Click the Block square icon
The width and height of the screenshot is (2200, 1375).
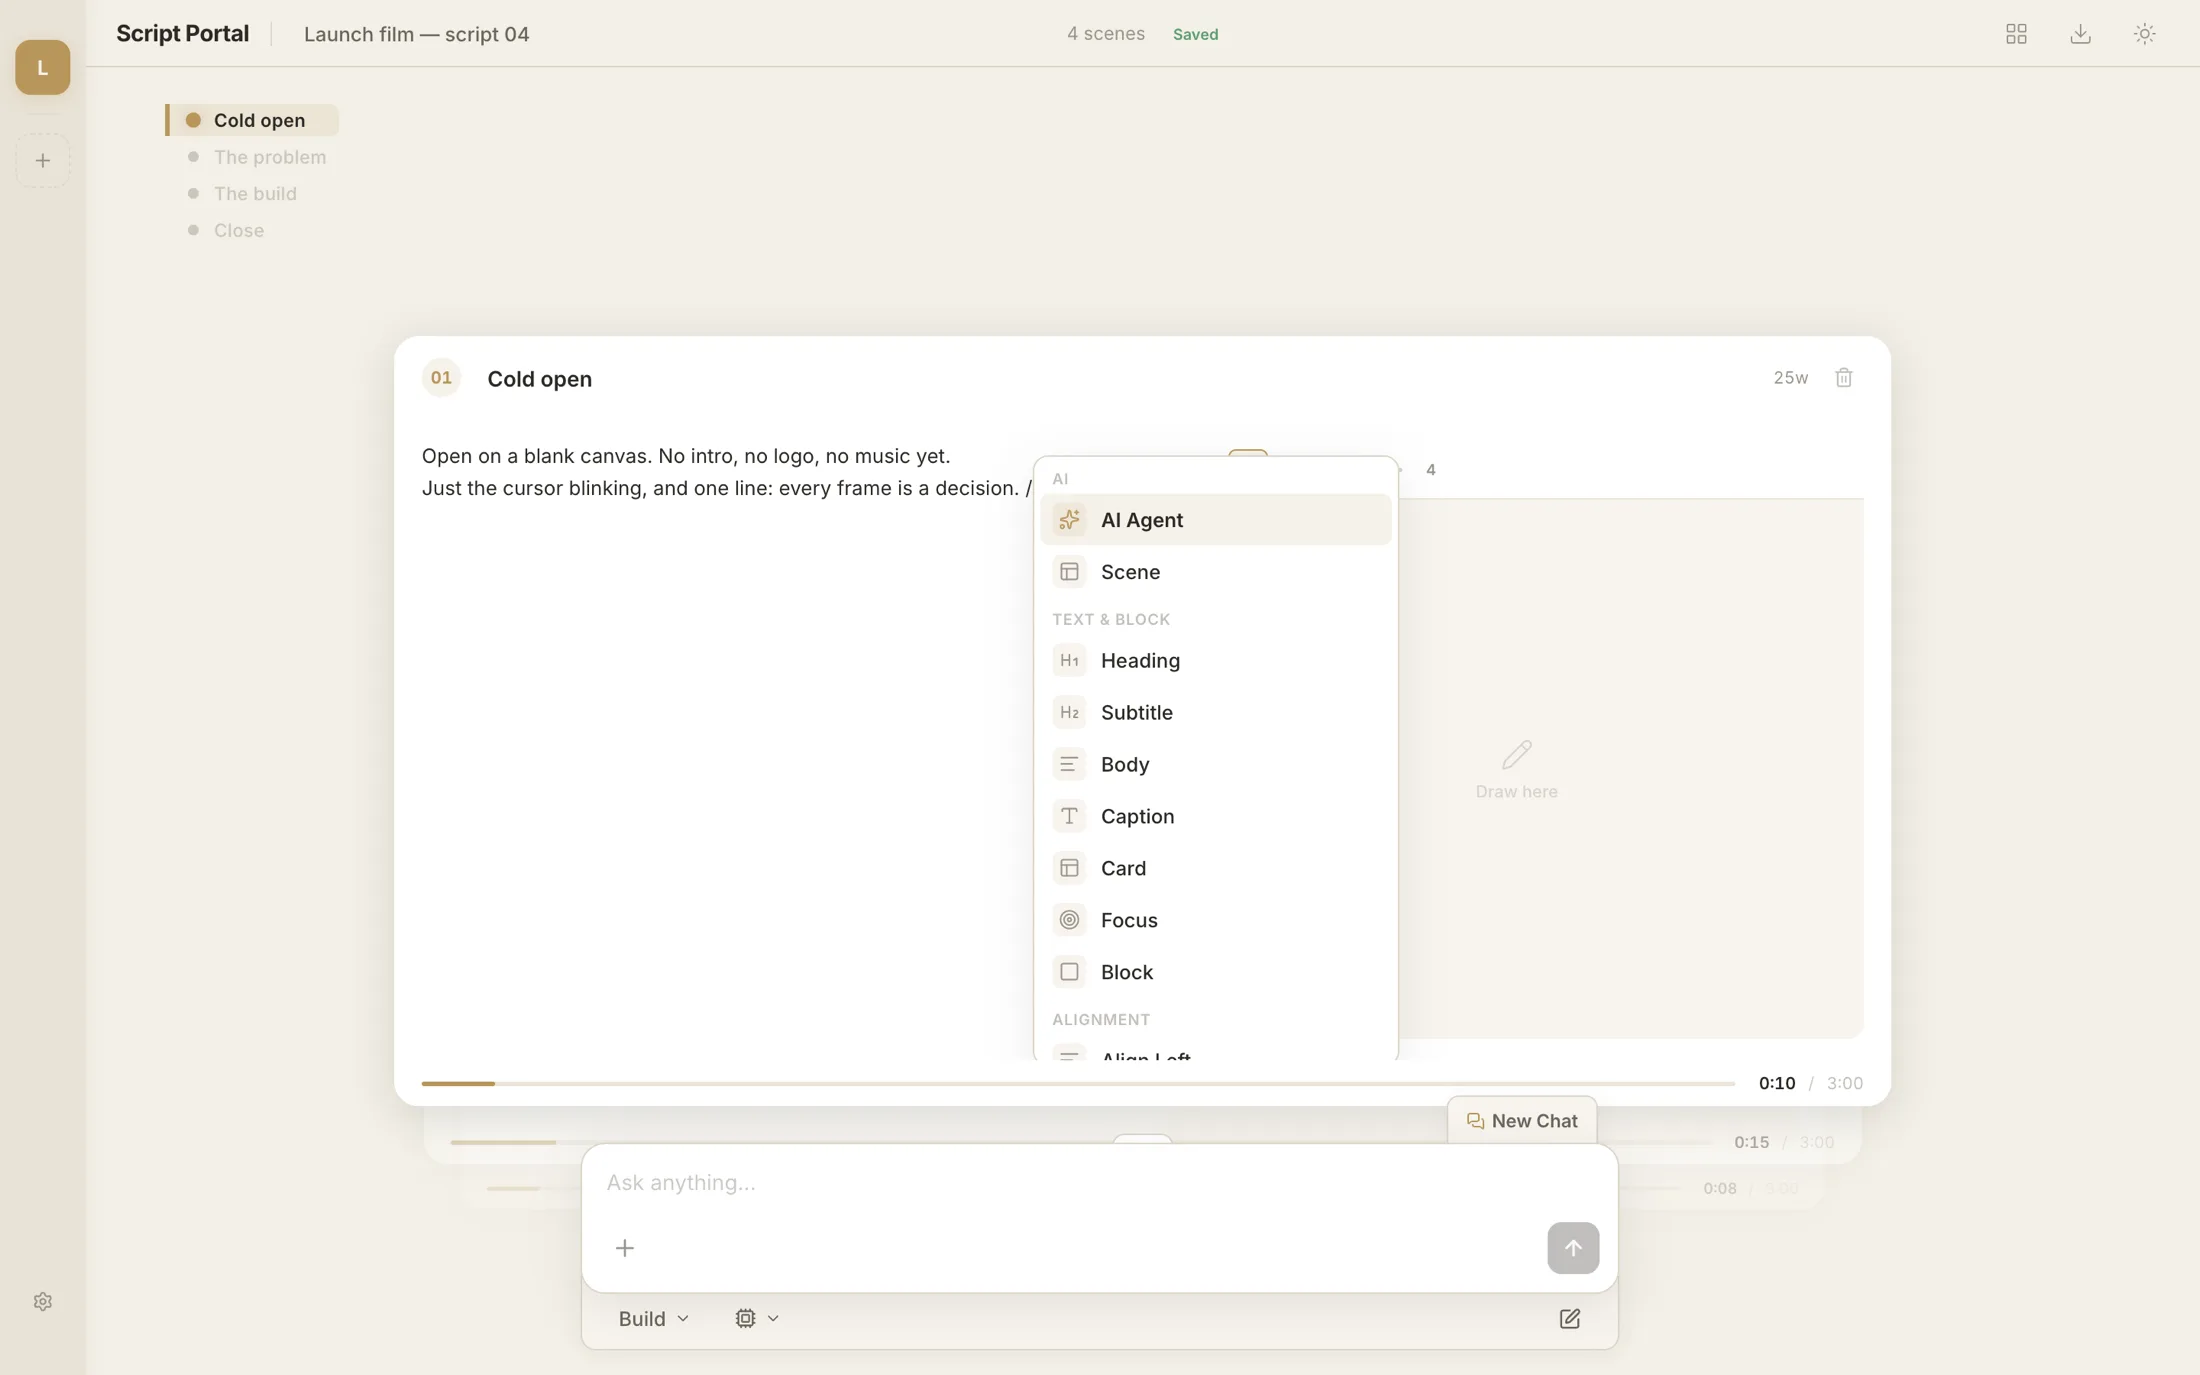pyautogui.click(x=1069, y=972)
